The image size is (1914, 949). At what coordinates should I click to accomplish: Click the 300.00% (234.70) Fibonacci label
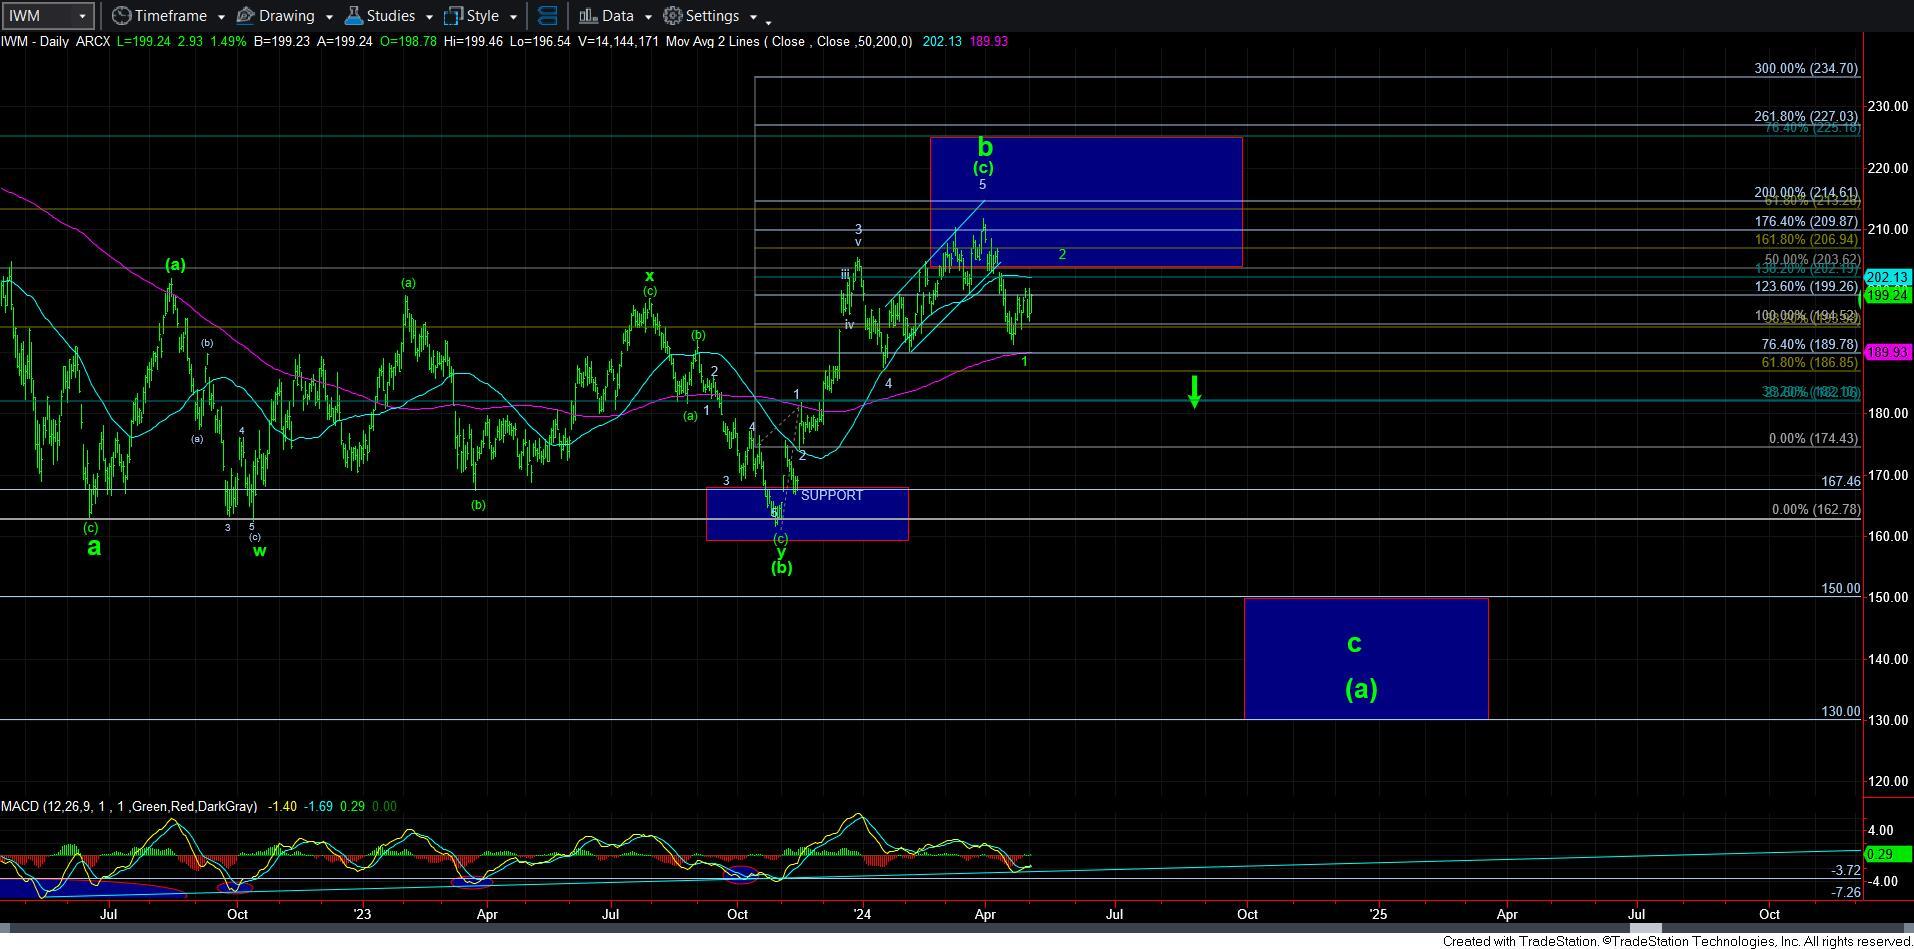click(x=1805, y=69)
